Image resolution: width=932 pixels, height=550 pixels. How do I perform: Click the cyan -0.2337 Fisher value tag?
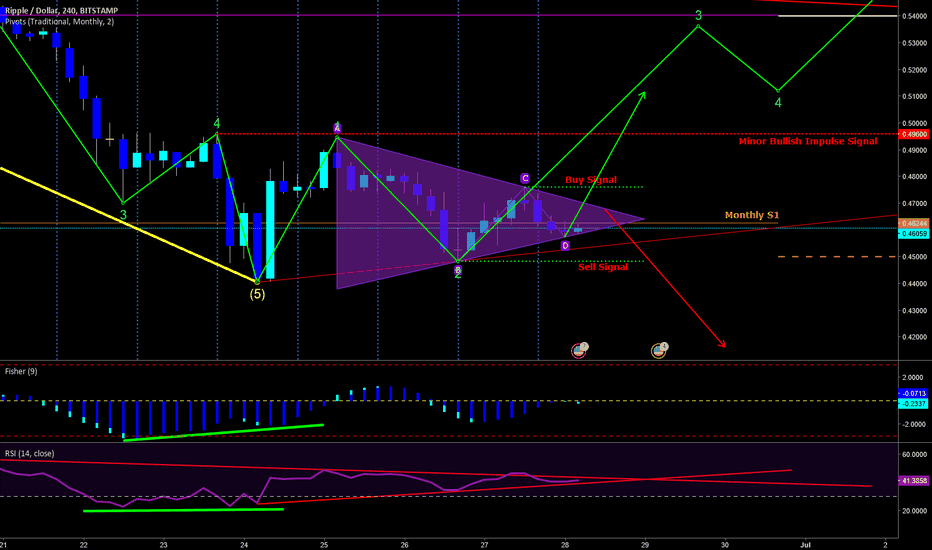pos(914,403)
